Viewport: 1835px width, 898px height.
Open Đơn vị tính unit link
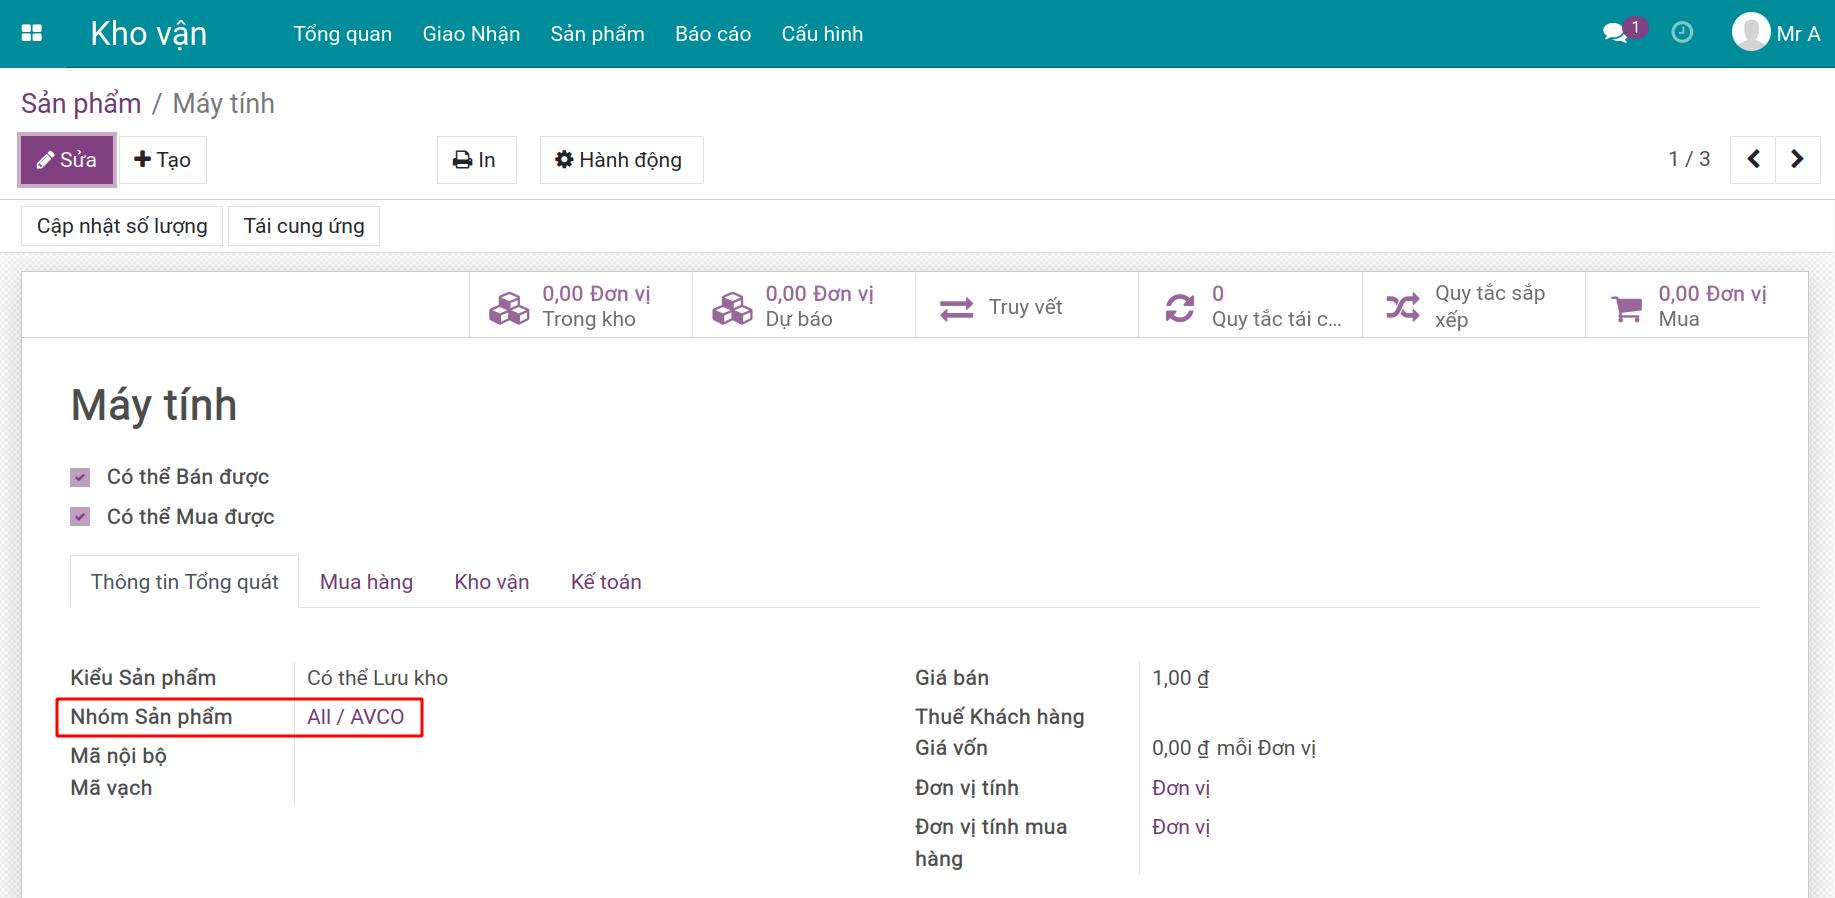click(1181, 788)
